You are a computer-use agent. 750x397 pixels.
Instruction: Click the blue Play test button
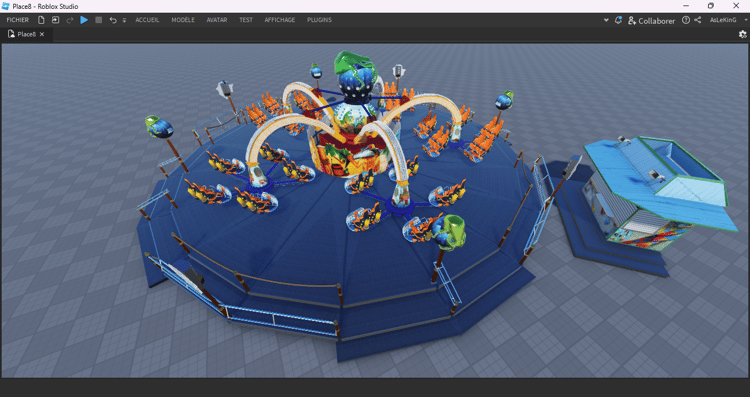pyautogui.click(x=84, y=20)
